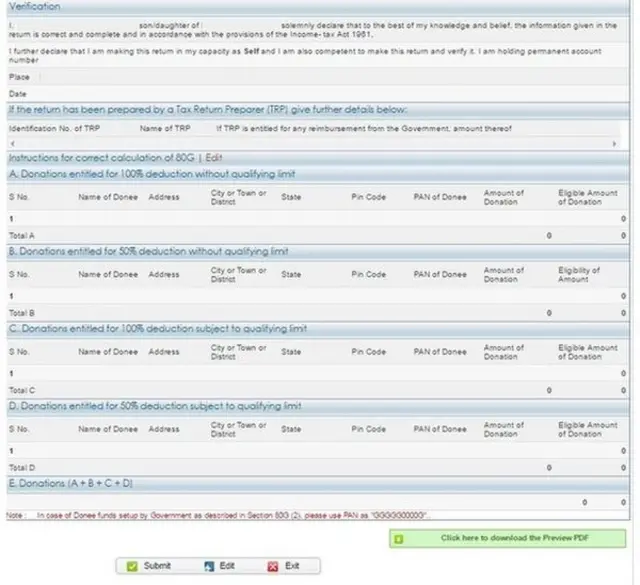This screenshot has width=640, height=585.
Task: Click 'Pin Code' column in section C
Action: (369, 352)
